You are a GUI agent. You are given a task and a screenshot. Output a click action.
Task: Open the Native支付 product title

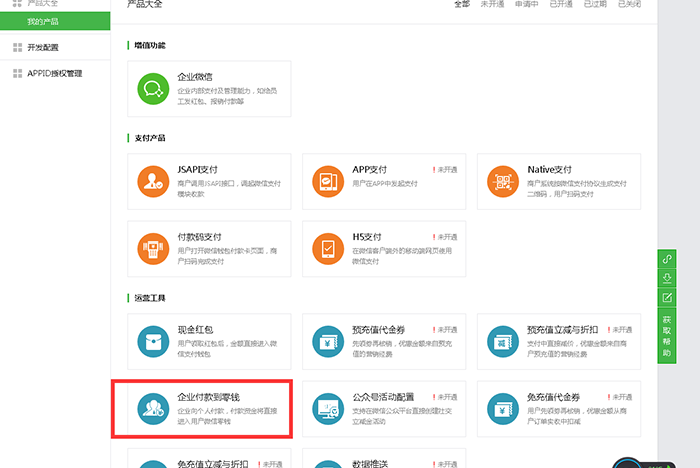pos(550,170)
